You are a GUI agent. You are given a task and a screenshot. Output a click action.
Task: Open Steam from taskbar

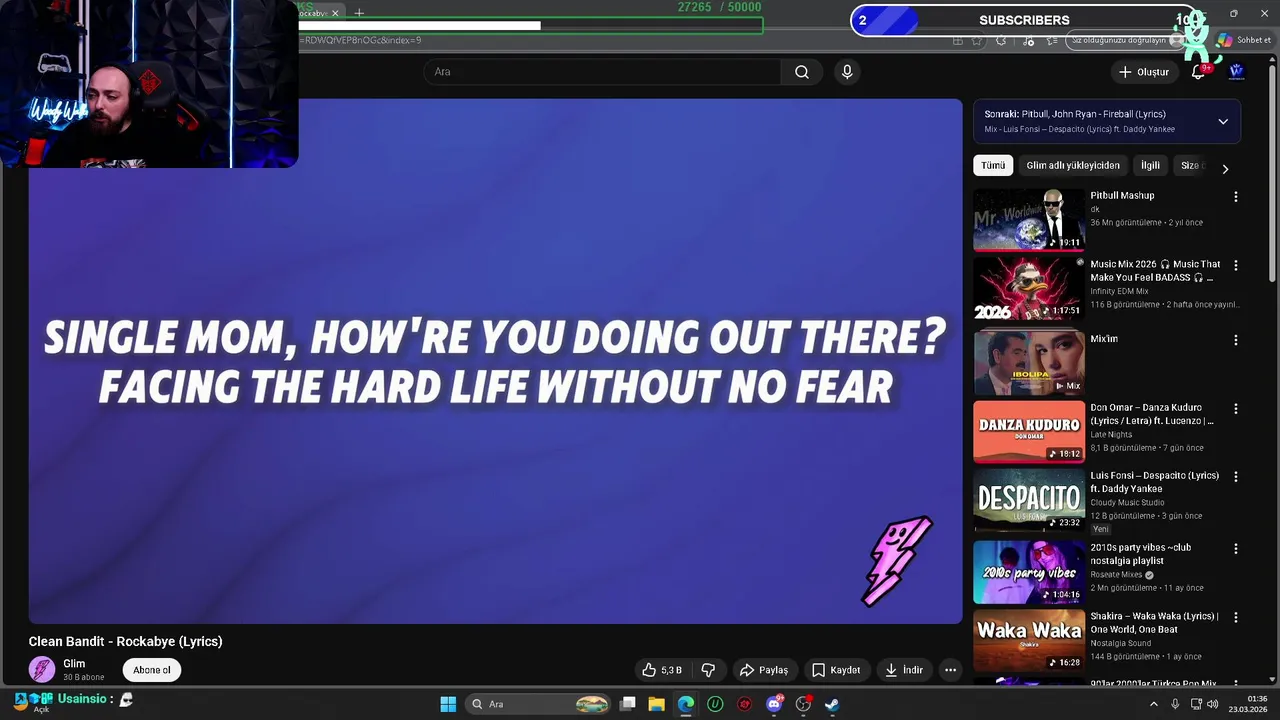pyautogui.click(x=832, y=704)
